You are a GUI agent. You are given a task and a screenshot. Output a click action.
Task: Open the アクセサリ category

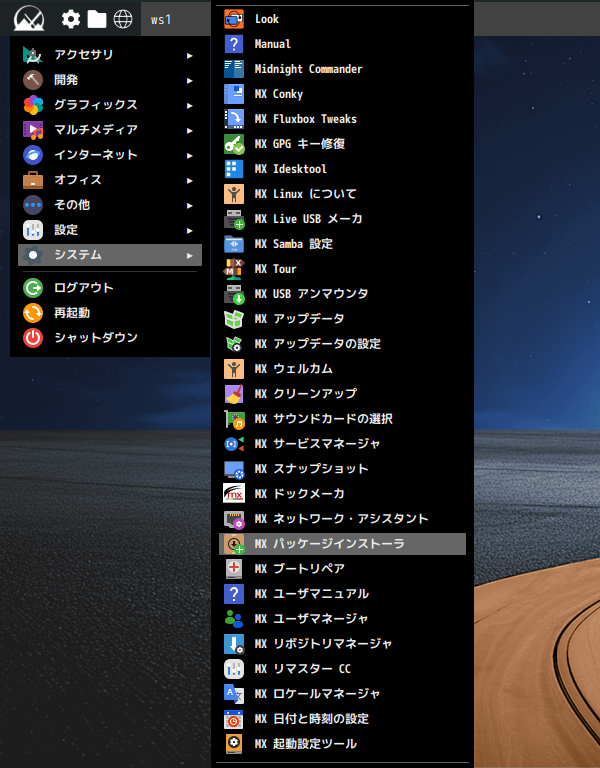pos(110,55)
